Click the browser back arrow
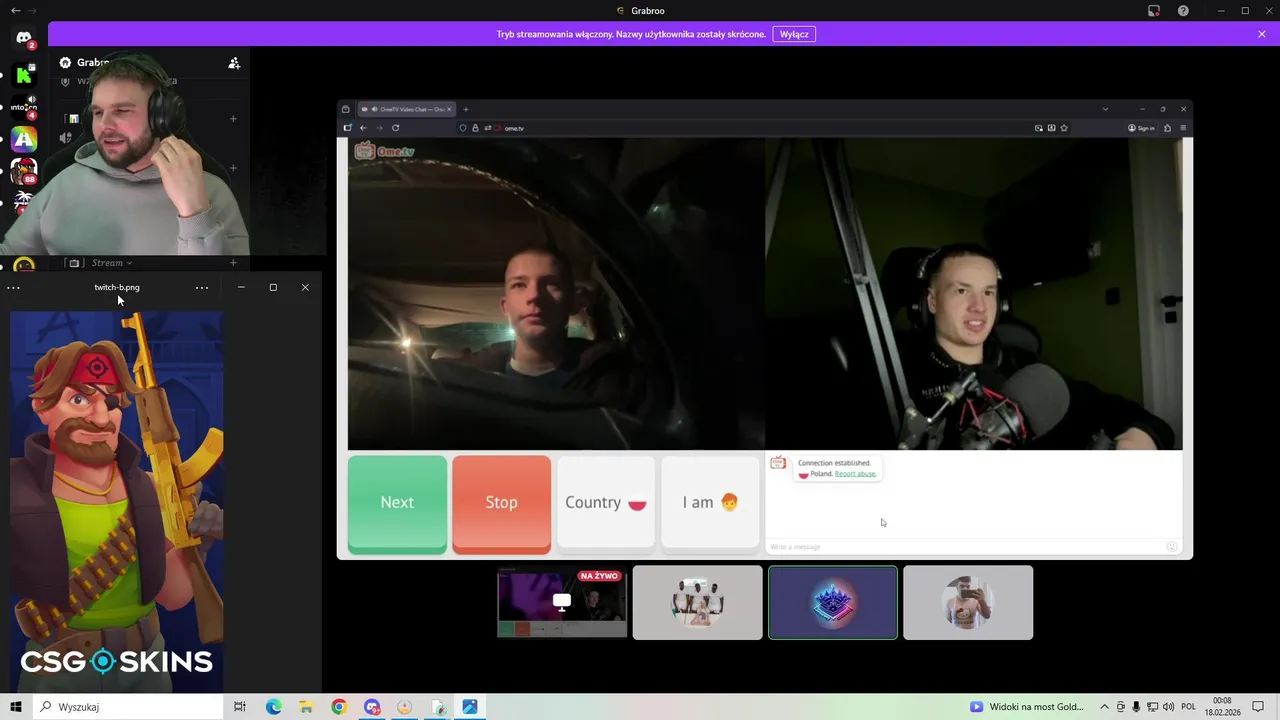 363,128
